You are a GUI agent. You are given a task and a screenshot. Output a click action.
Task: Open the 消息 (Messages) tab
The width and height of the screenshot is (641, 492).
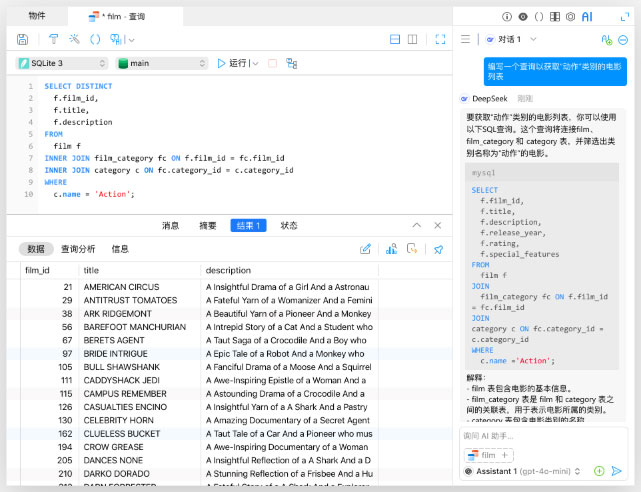tap(170, 226)
